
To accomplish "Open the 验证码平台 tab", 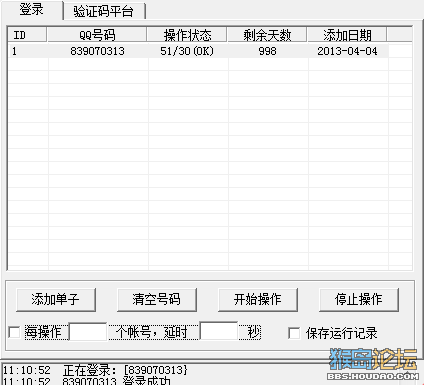I will coord(104,11).
